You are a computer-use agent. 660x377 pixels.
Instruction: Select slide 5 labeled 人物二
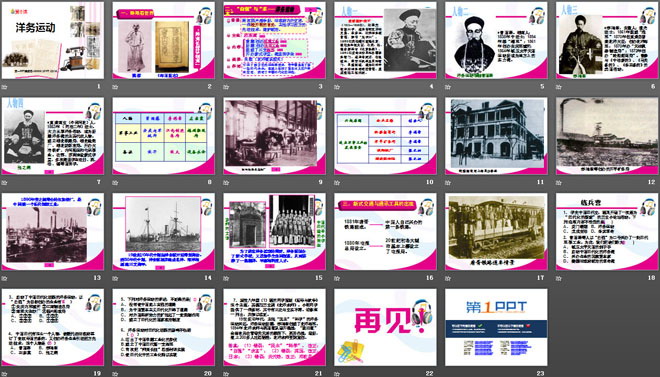(496, 40)
